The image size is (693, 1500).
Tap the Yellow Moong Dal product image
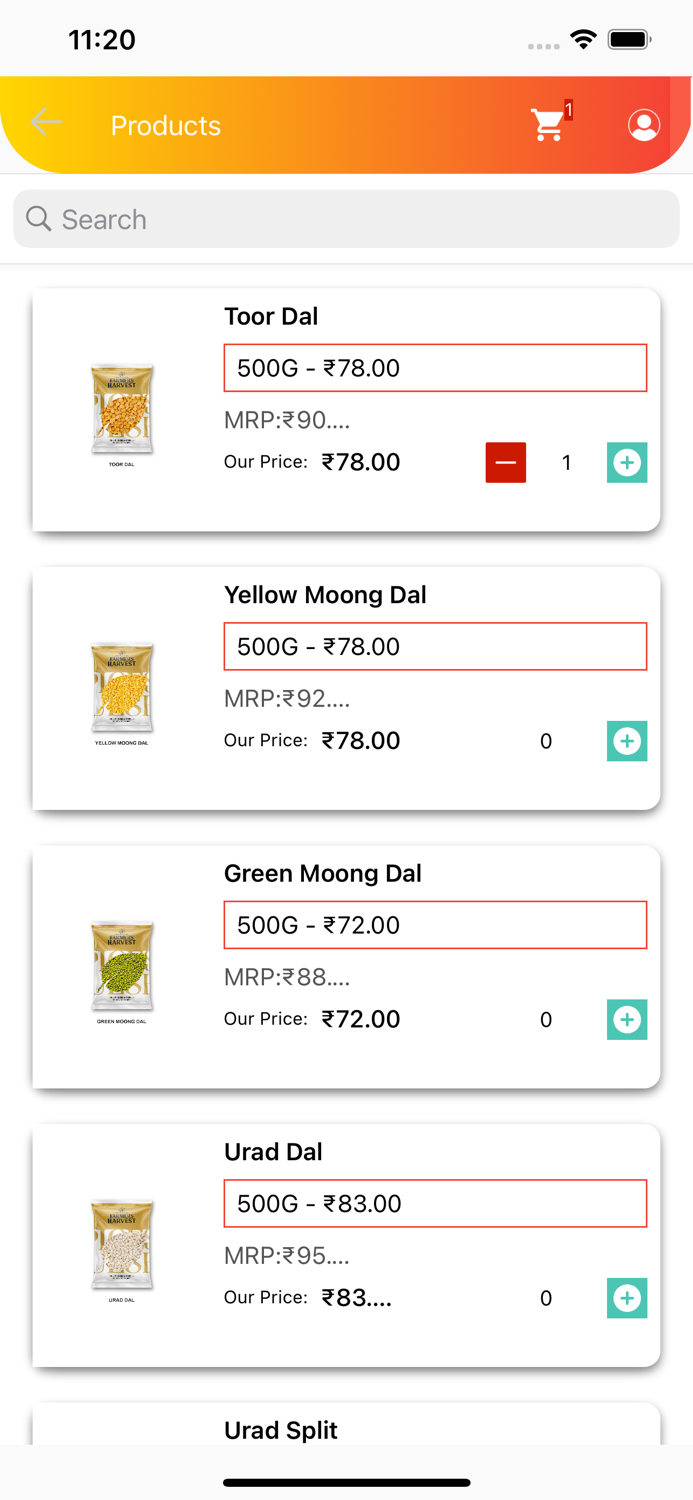click(x=122, y=690)
